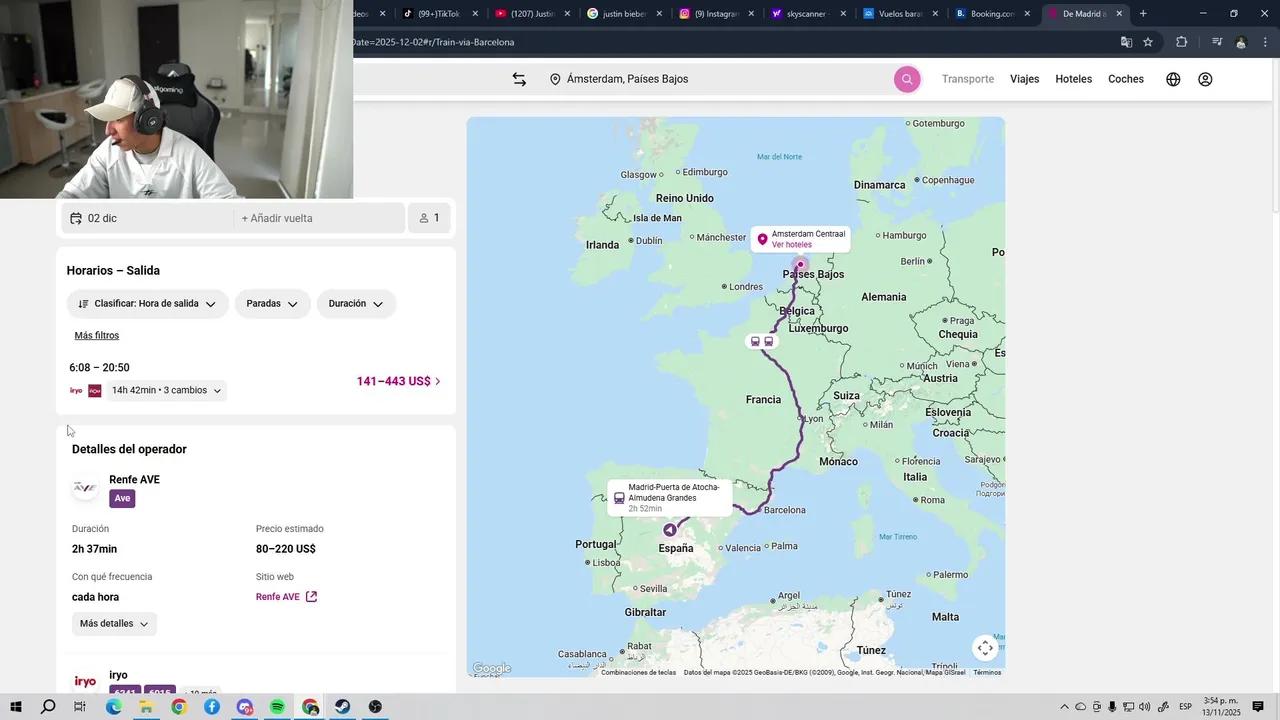Click the purple Ave badge
The image size is (1280, 720).
(122, 499)
